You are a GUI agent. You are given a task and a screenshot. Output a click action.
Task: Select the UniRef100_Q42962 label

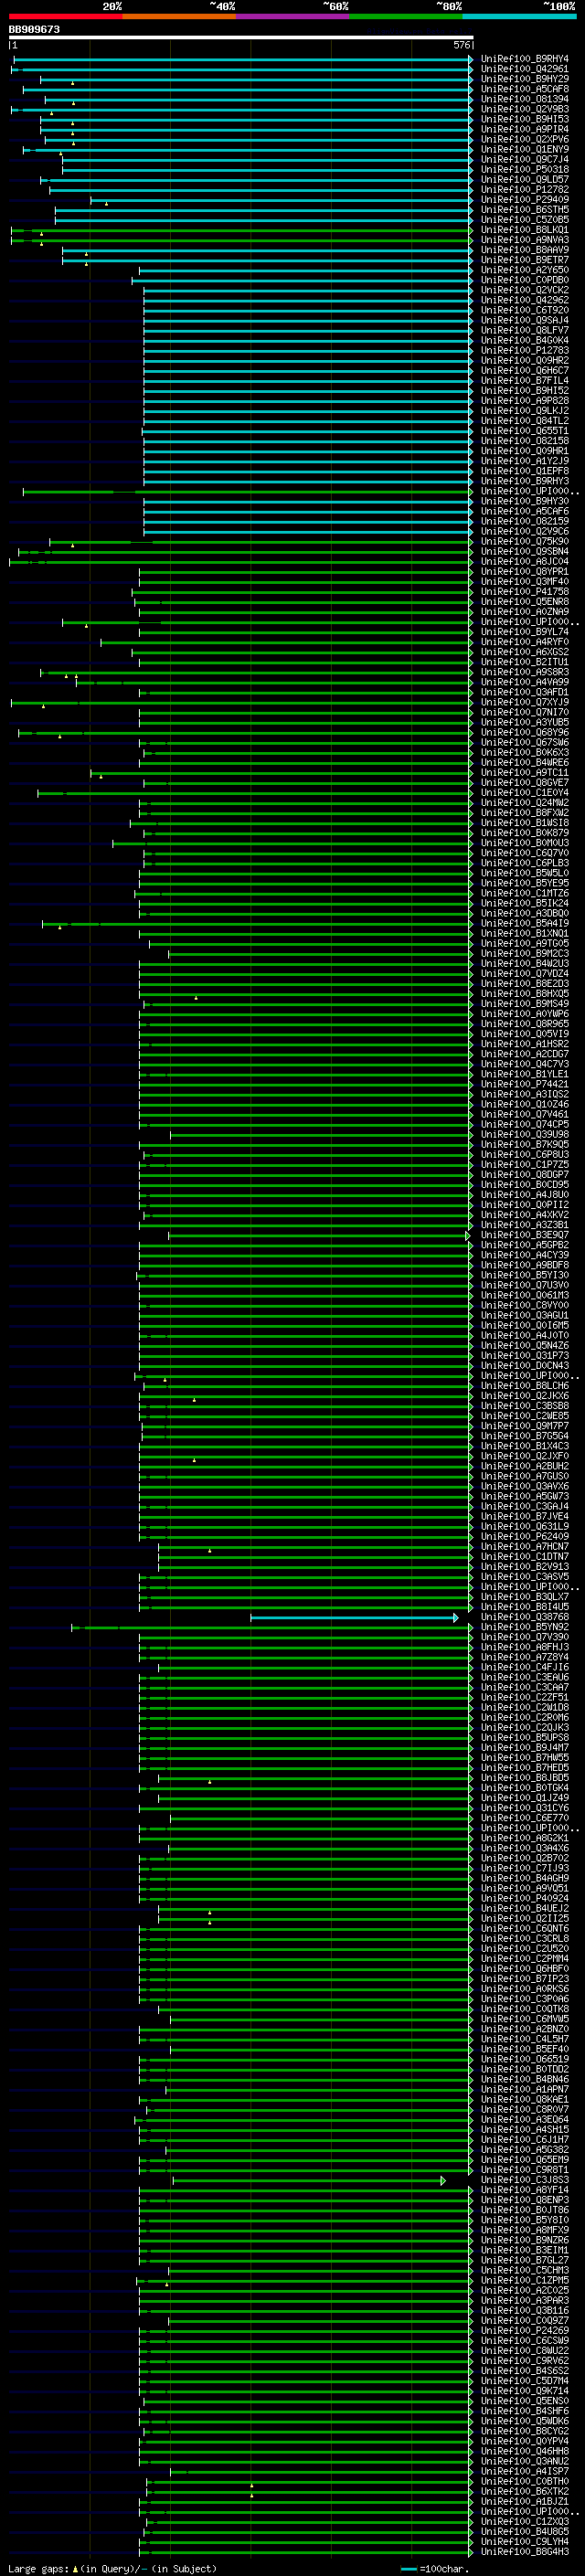point(524,300)
